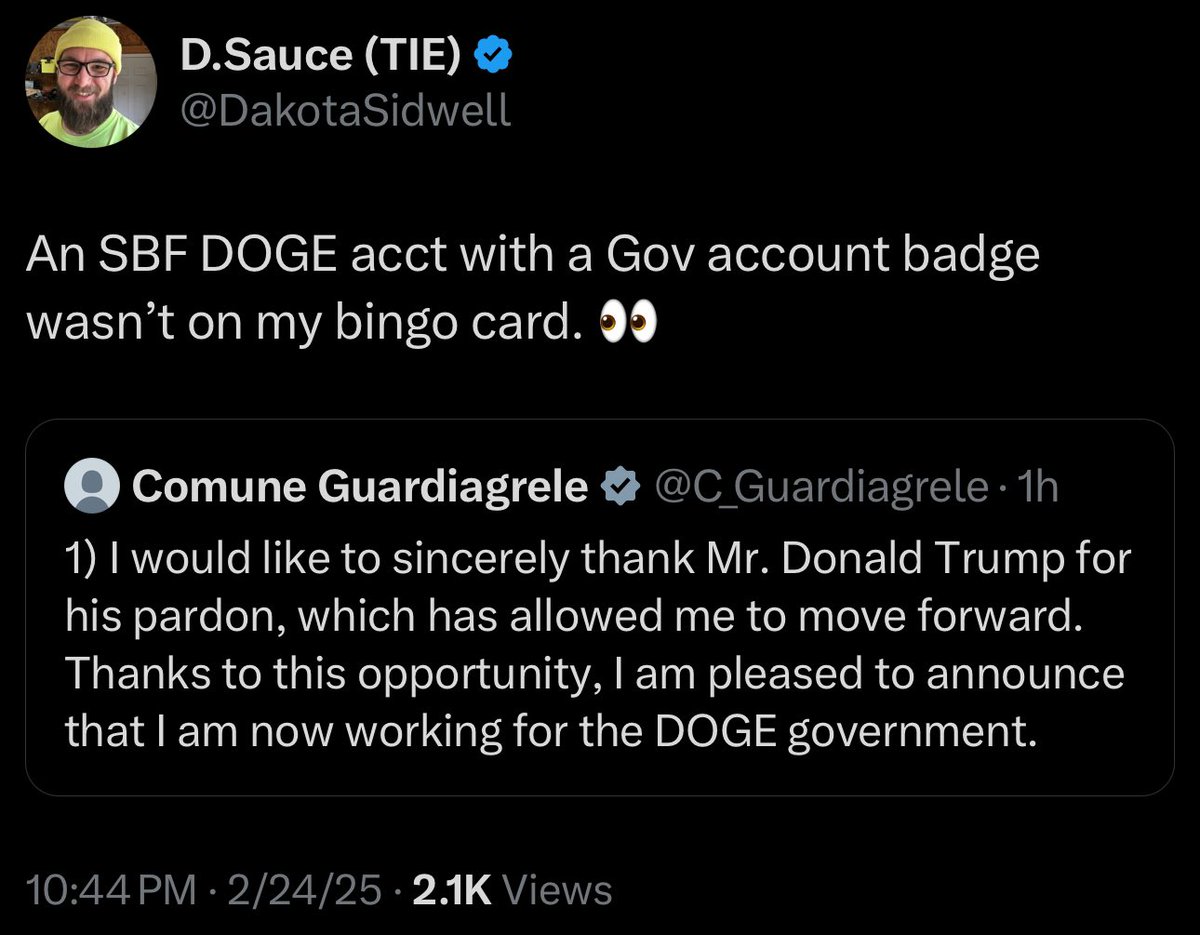The width and height of the screenshot is (1200, 935).
Task: Open the 2.1K view count
Action: tap(450, 889)
